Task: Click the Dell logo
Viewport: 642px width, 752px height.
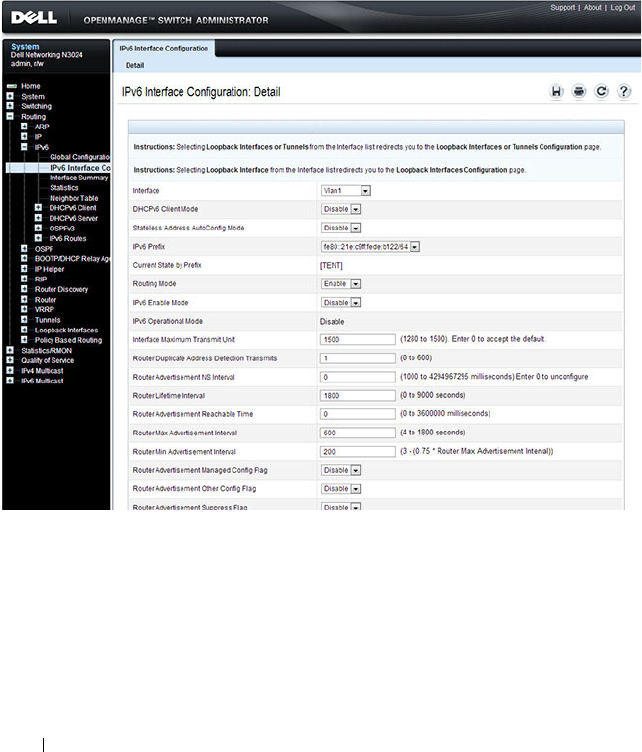Action: click(34, 18)
